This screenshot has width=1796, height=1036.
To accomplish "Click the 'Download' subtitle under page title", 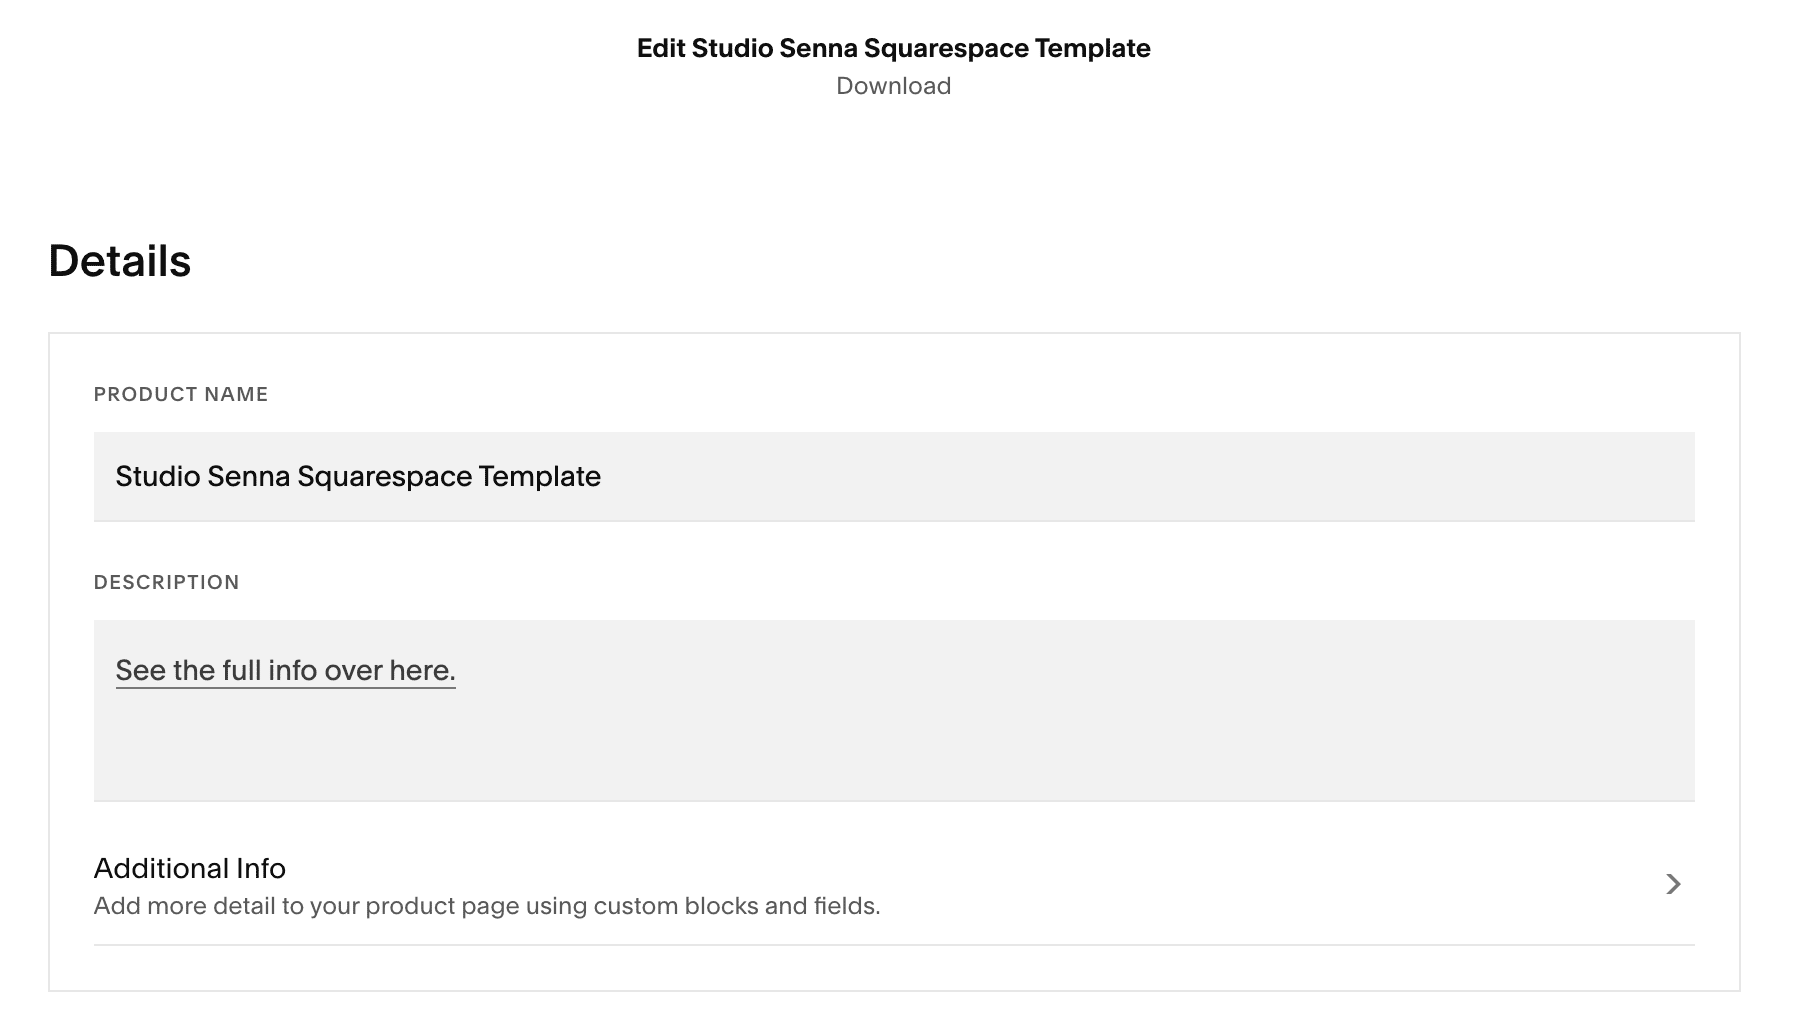I will [893, 86].
